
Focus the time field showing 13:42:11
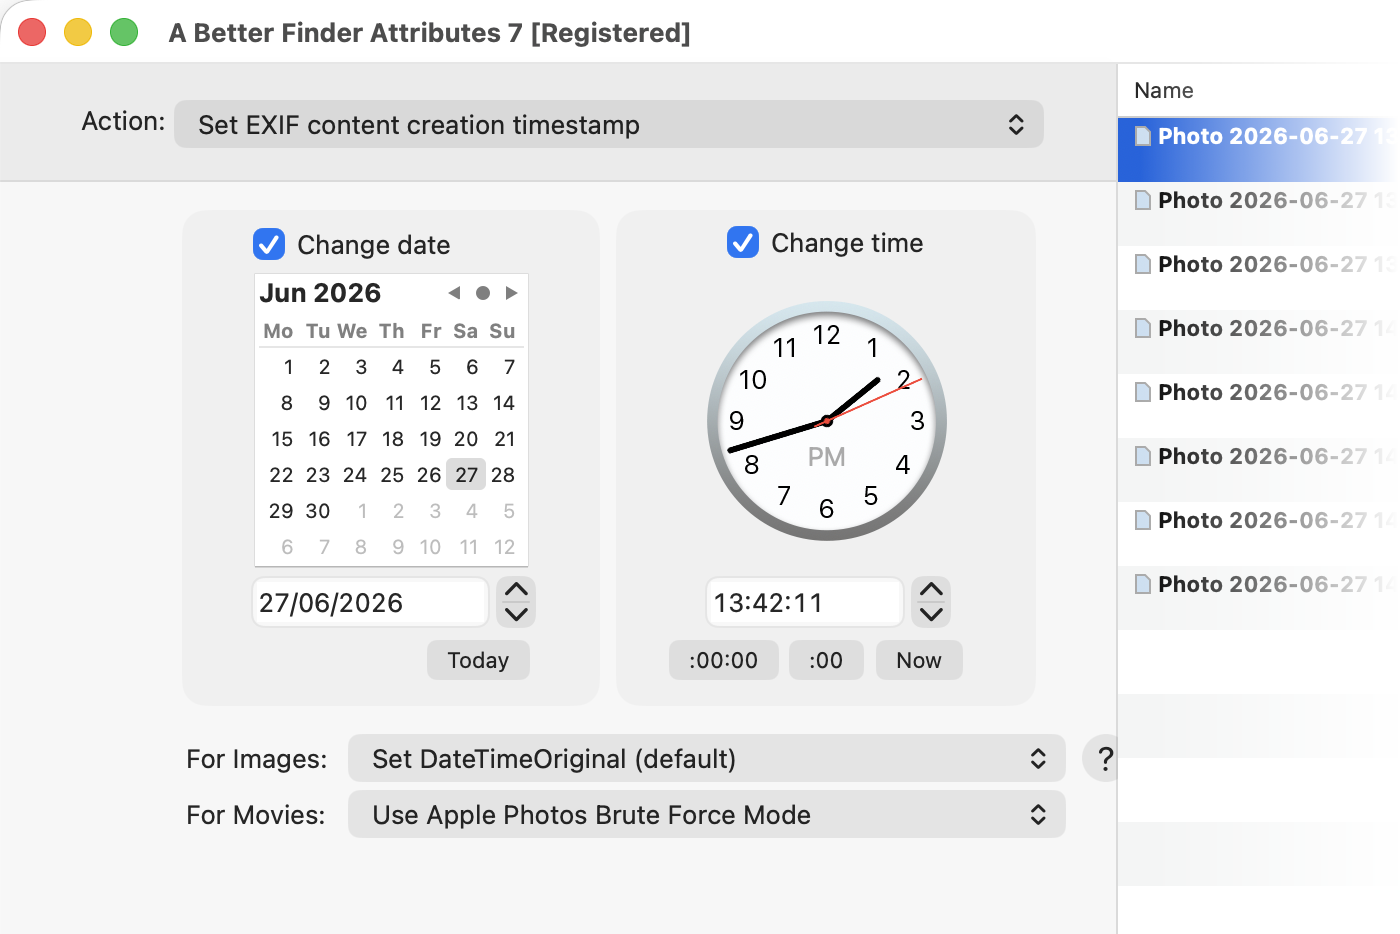pos(805,602)
